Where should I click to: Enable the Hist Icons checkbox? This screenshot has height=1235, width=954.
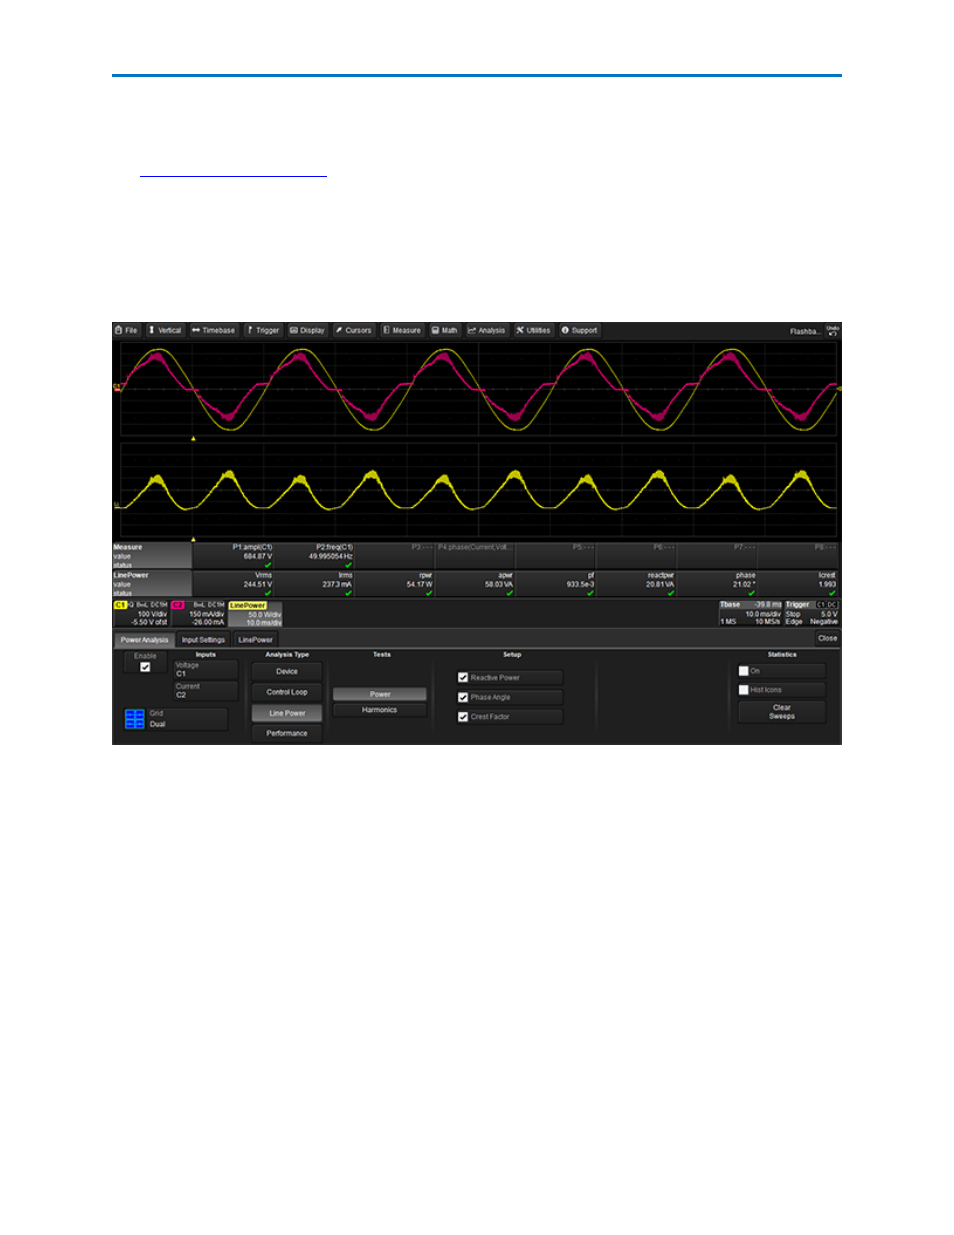tap(744, 690)
